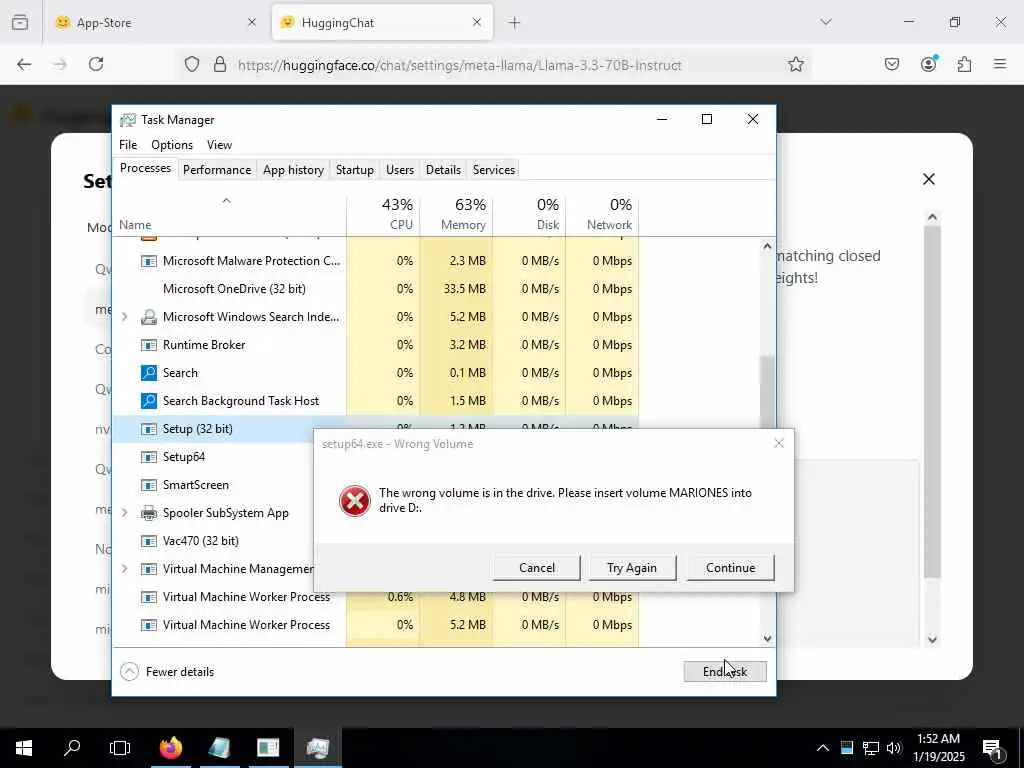
Task: Open Task View from the taskbar
Action: pyautogui.click(x=120, y=748)
